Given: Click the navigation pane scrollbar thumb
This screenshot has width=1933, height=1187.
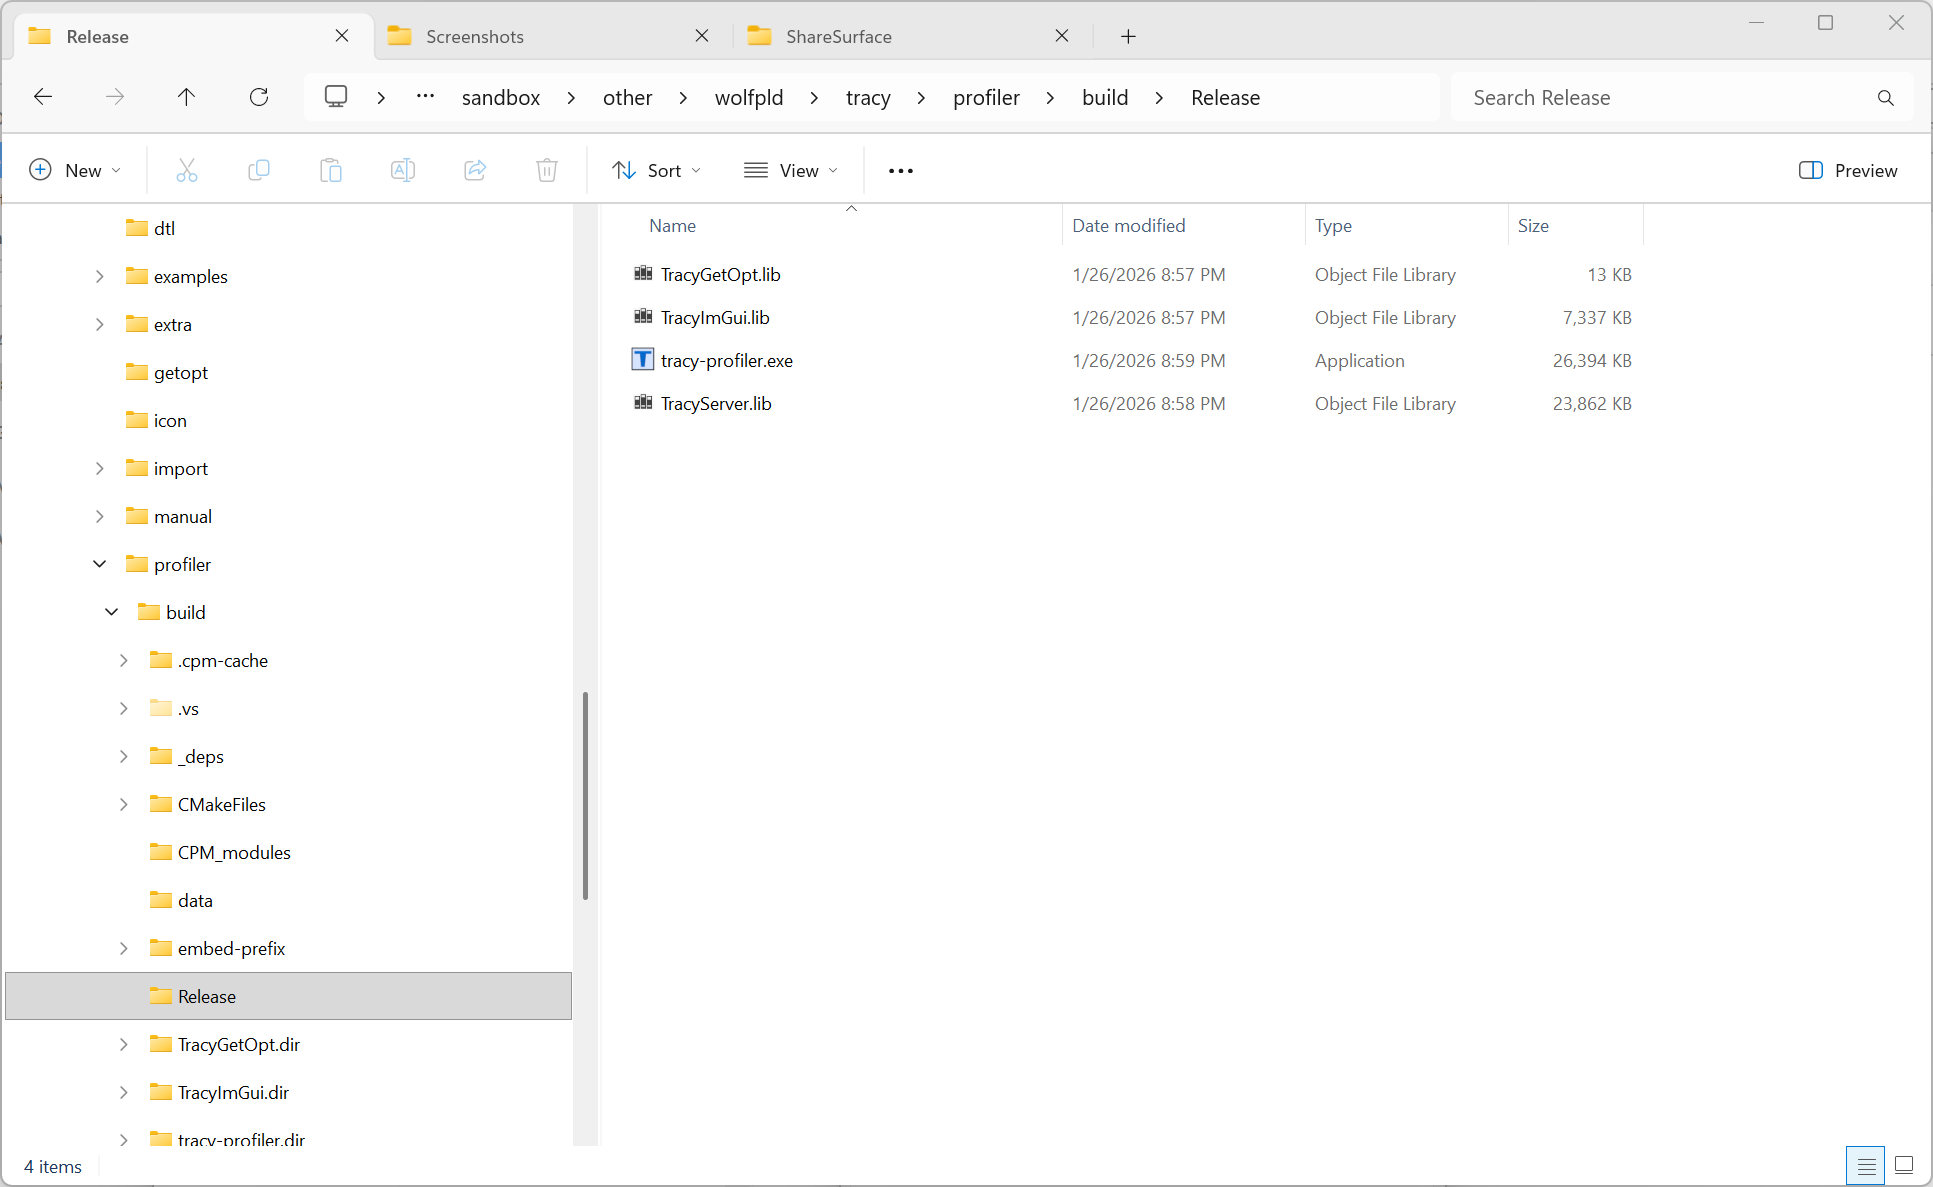Looking at the screenshot, I should point(585,795).
